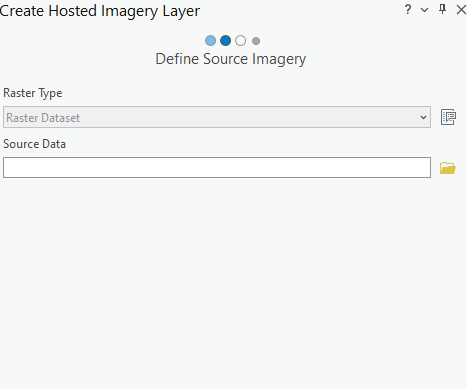
Task: Toggle auto-hide with the pin icon
Action: (442, 9)
